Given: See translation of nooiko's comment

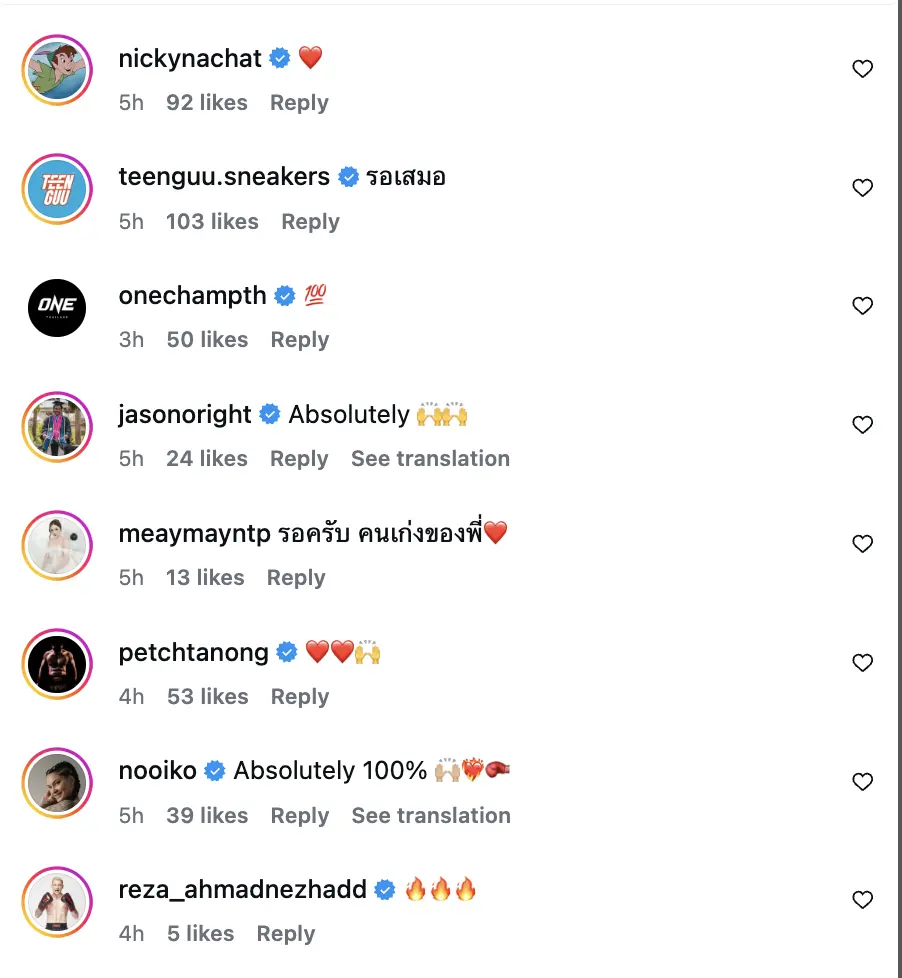Looking at the screenshot, I should [431, 816].
